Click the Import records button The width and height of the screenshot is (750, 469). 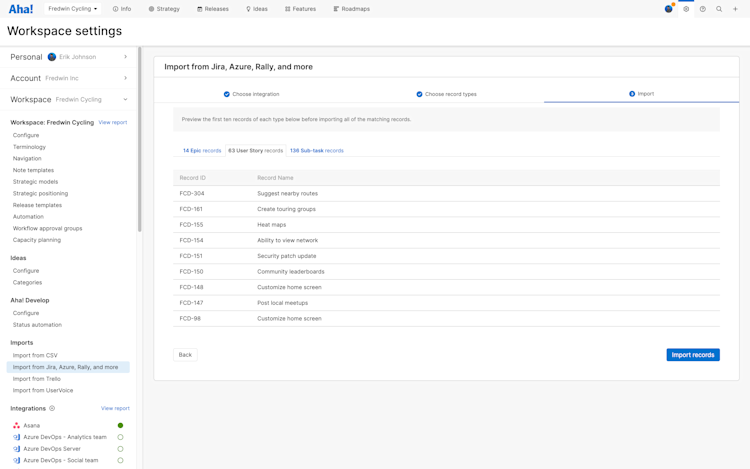(693, 355)
